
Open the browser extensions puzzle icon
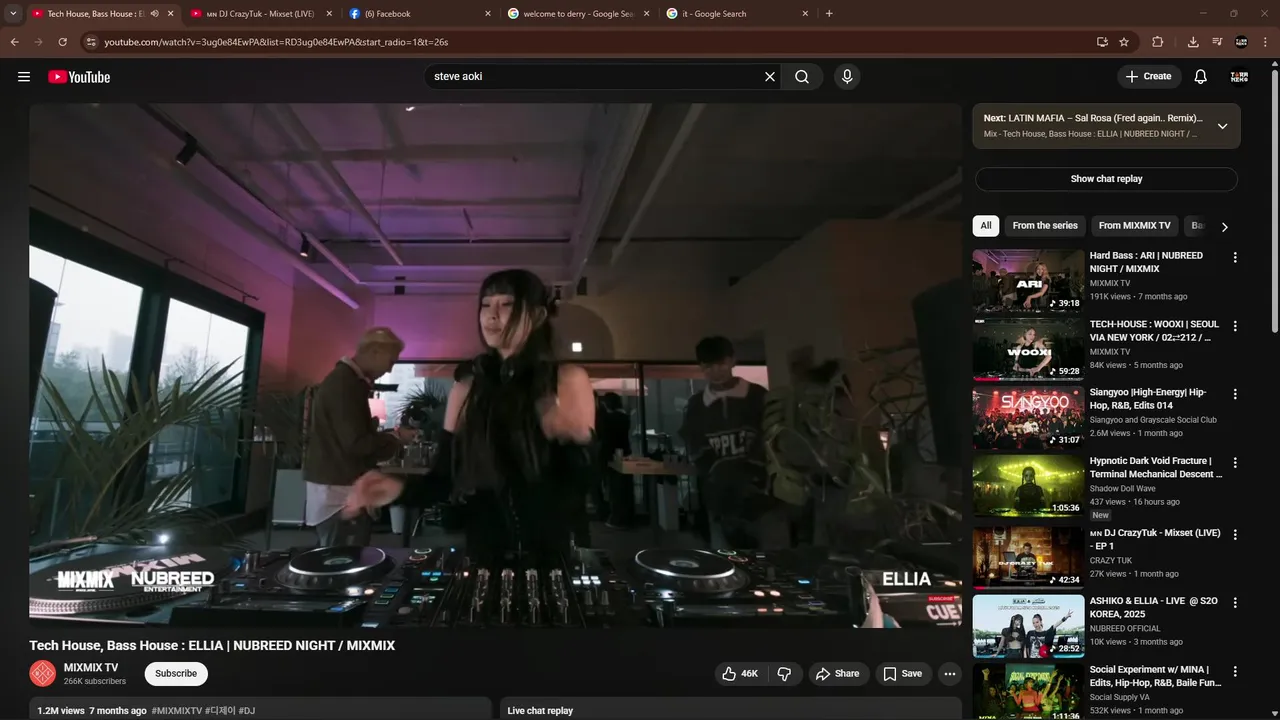point(1158,42)
